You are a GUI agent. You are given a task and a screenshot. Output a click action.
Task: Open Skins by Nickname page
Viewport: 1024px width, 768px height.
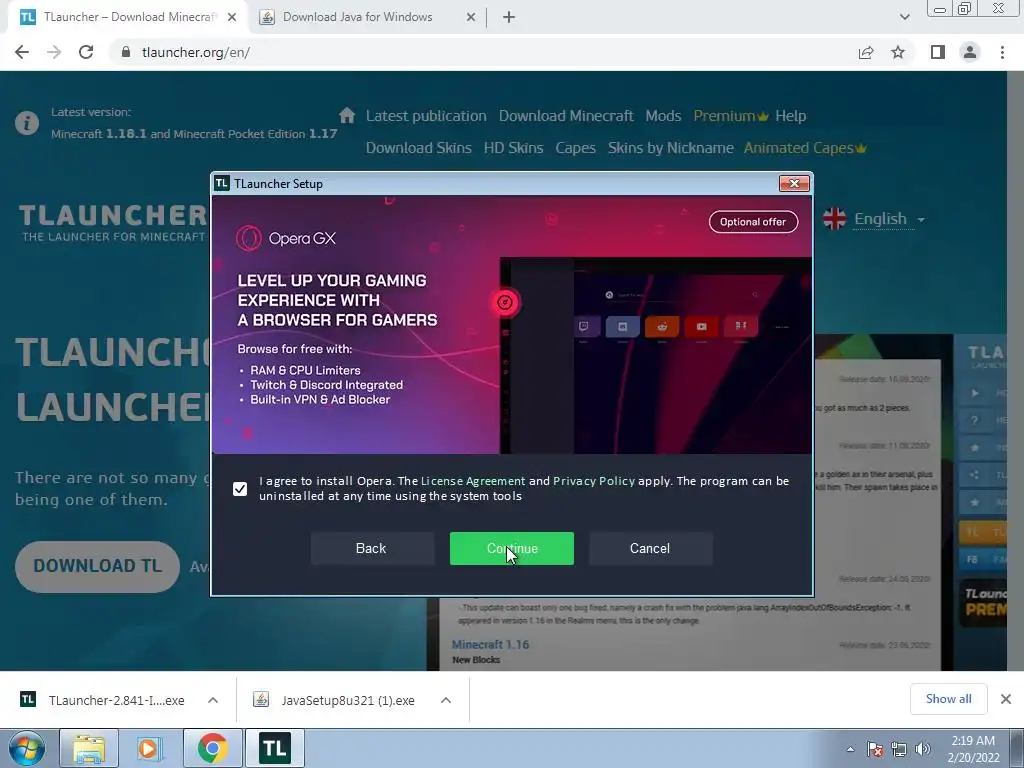(x=671, y=148)
